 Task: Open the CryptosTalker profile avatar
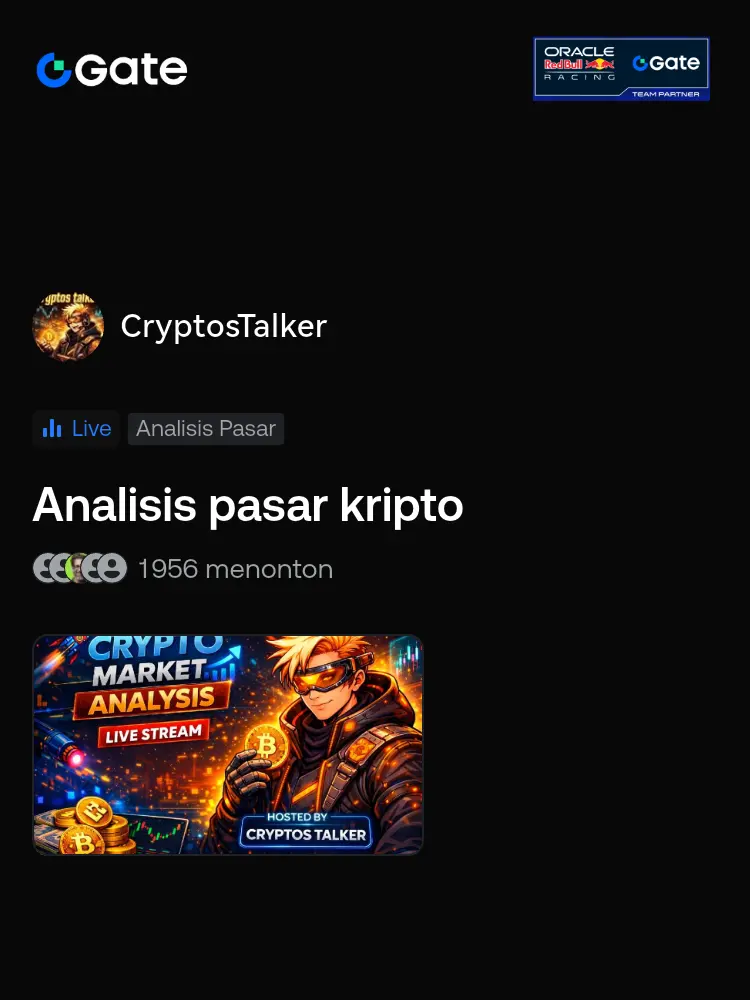(68, 326)
